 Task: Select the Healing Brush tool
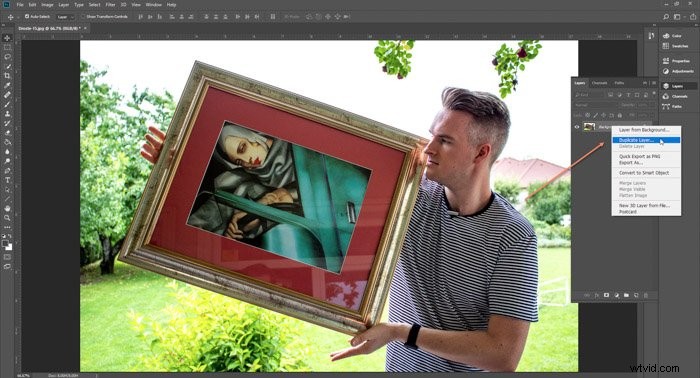7,95
